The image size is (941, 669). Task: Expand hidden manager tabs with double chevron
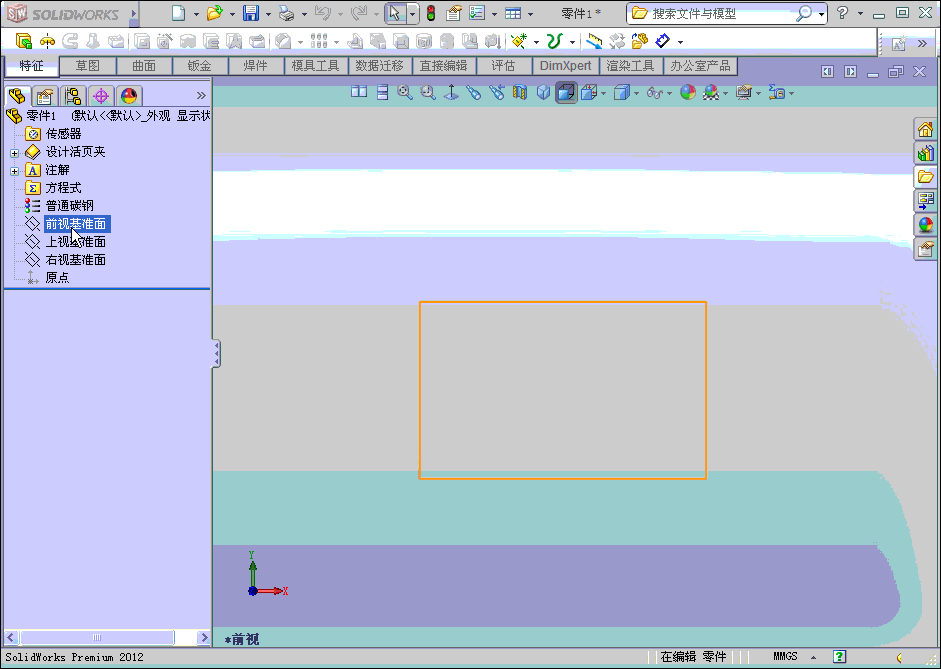201,95
